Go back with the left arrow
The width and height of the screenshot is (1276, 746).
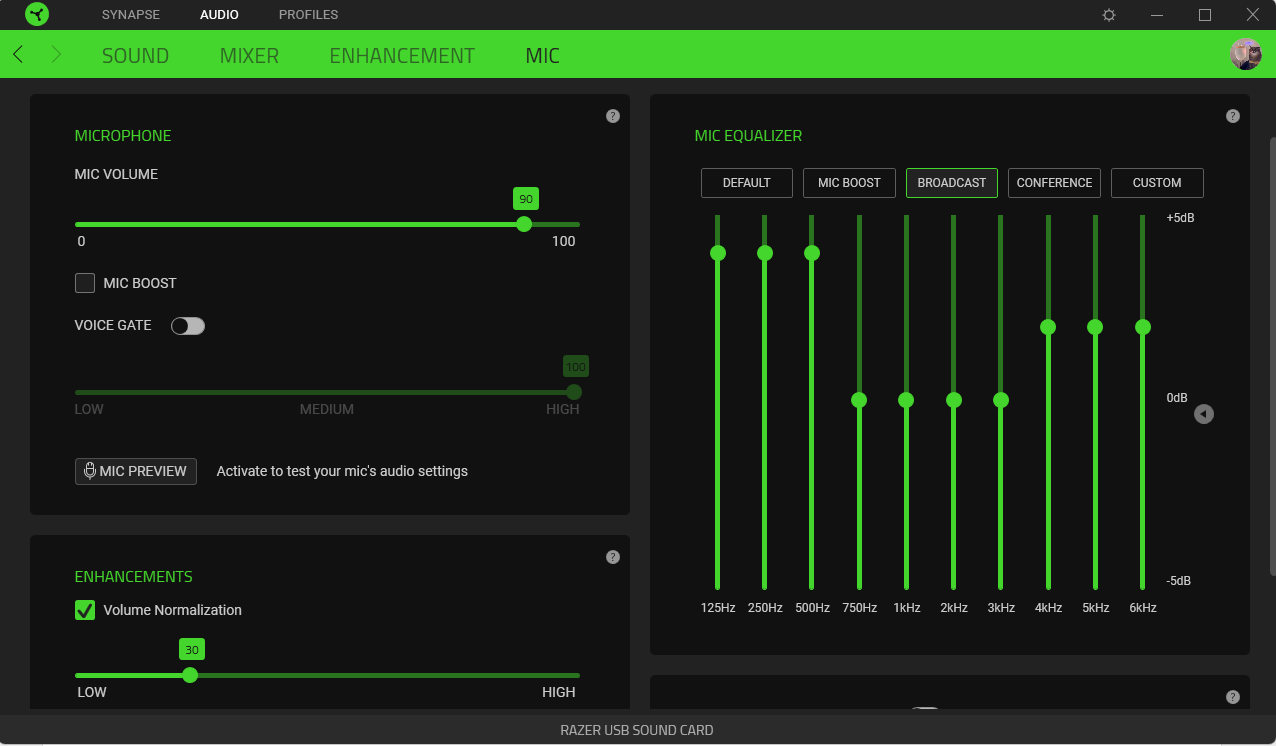point(18,54)
